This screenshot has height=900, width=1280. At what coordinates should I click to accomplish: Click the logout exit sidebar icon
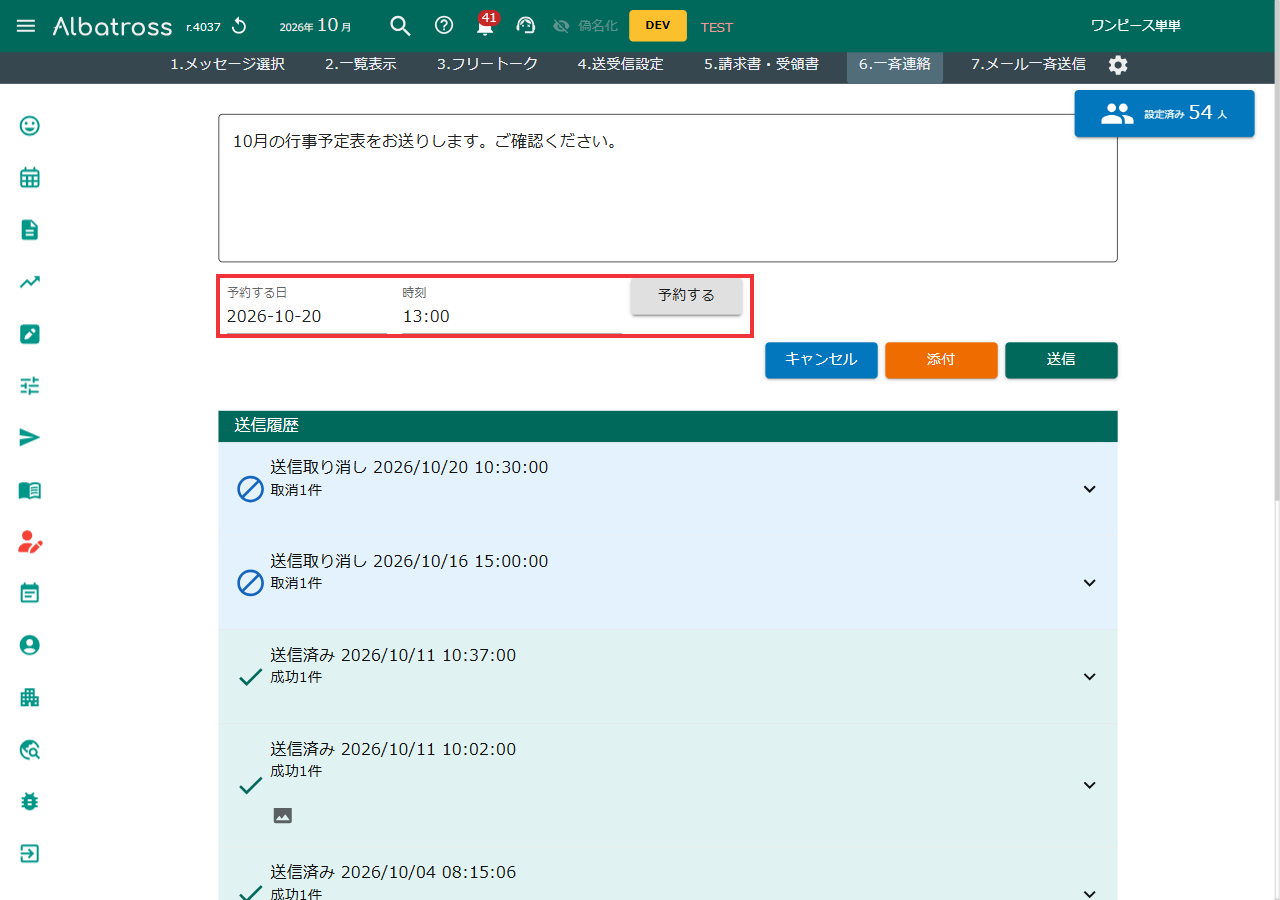[x=30, y=854]
